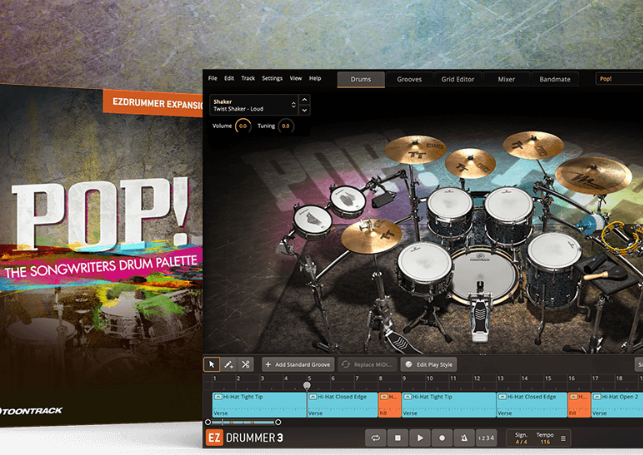The height and width of the screenshot is (455, 643).
Task: Select previous instrument with the up chevron
Action: (x=304, y=100)
